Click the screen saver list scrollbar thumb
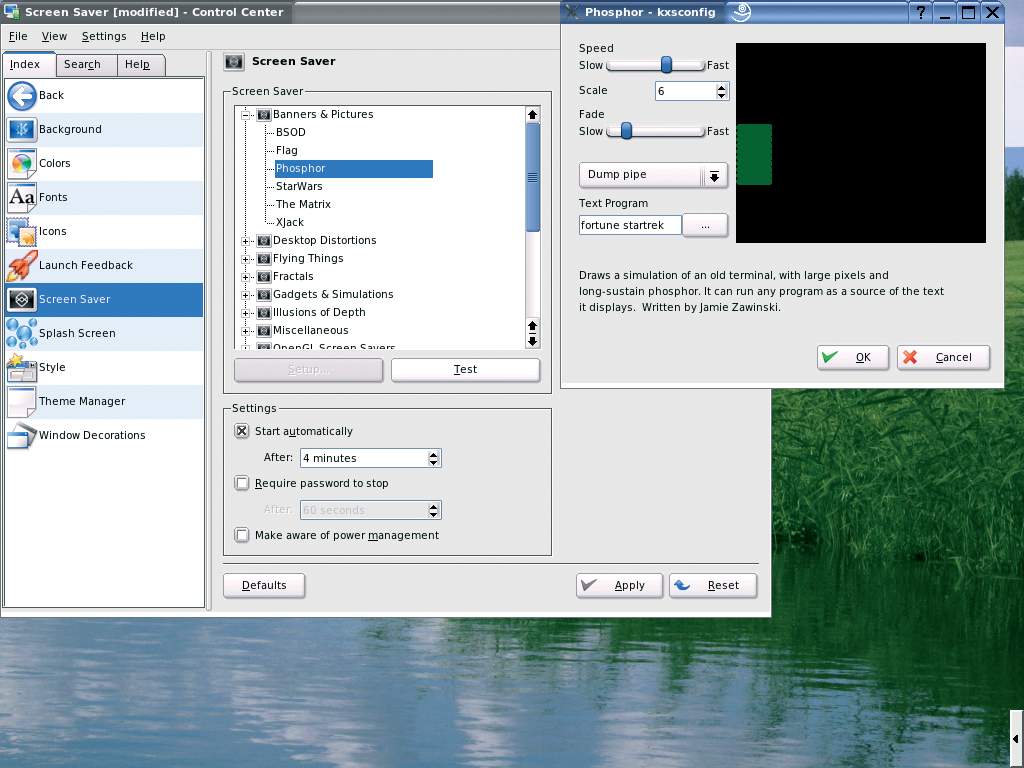The width and height of the screenshot is (1024, 768). point(532,177)
